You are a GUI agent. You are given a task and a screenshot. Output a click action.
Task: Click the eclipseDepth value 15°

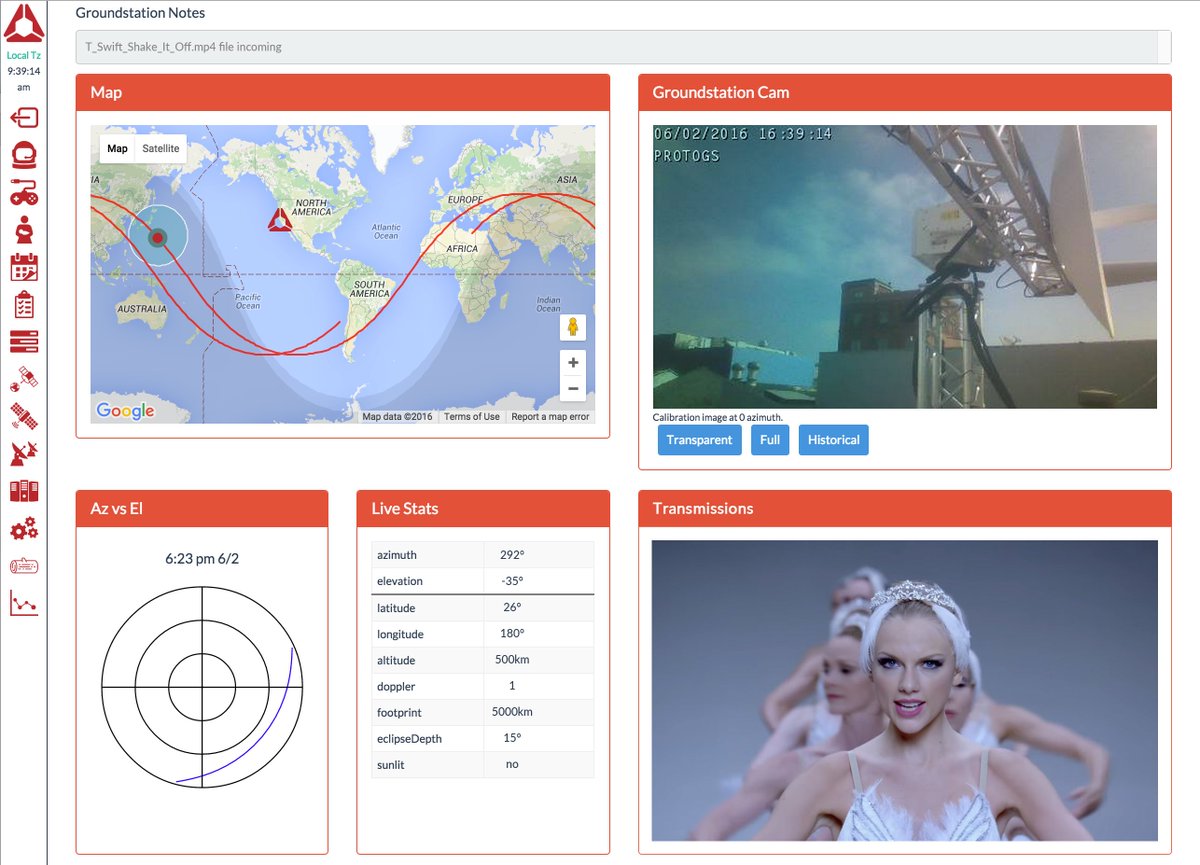512,738
